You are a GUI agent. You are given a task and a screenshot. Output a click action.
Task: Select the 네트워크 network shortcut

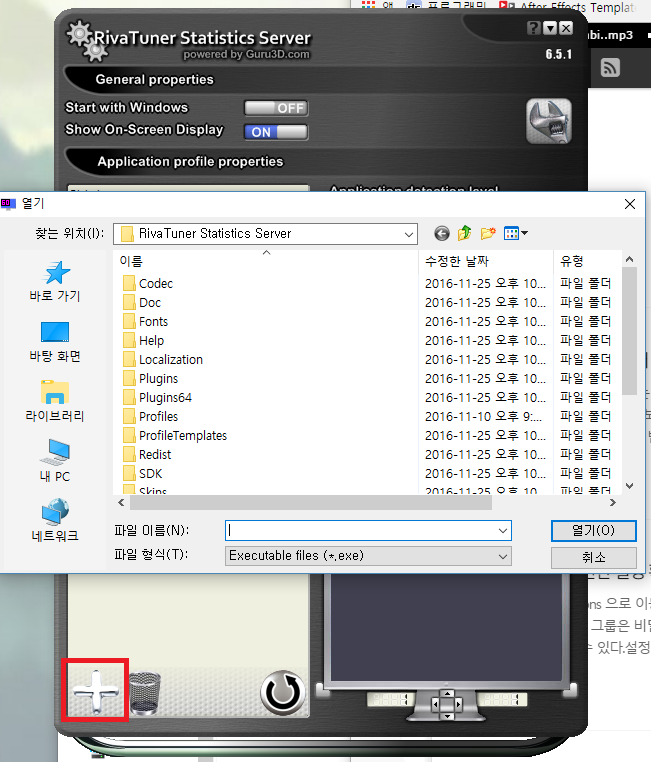coord(55,520)
